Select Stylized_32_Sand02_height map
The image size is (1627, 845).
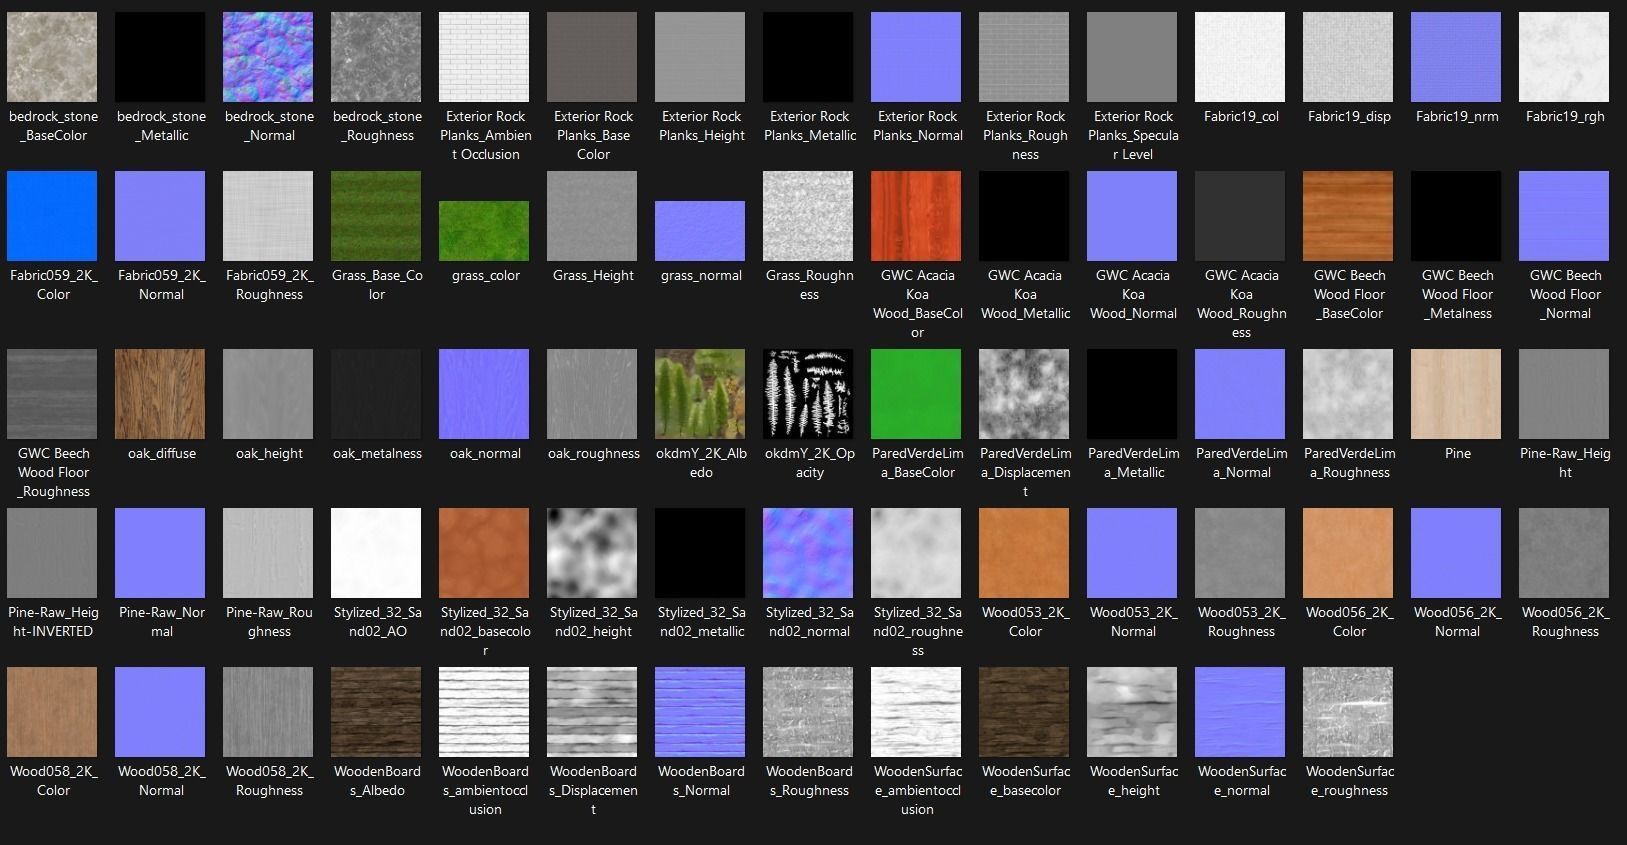click(592, 553)
